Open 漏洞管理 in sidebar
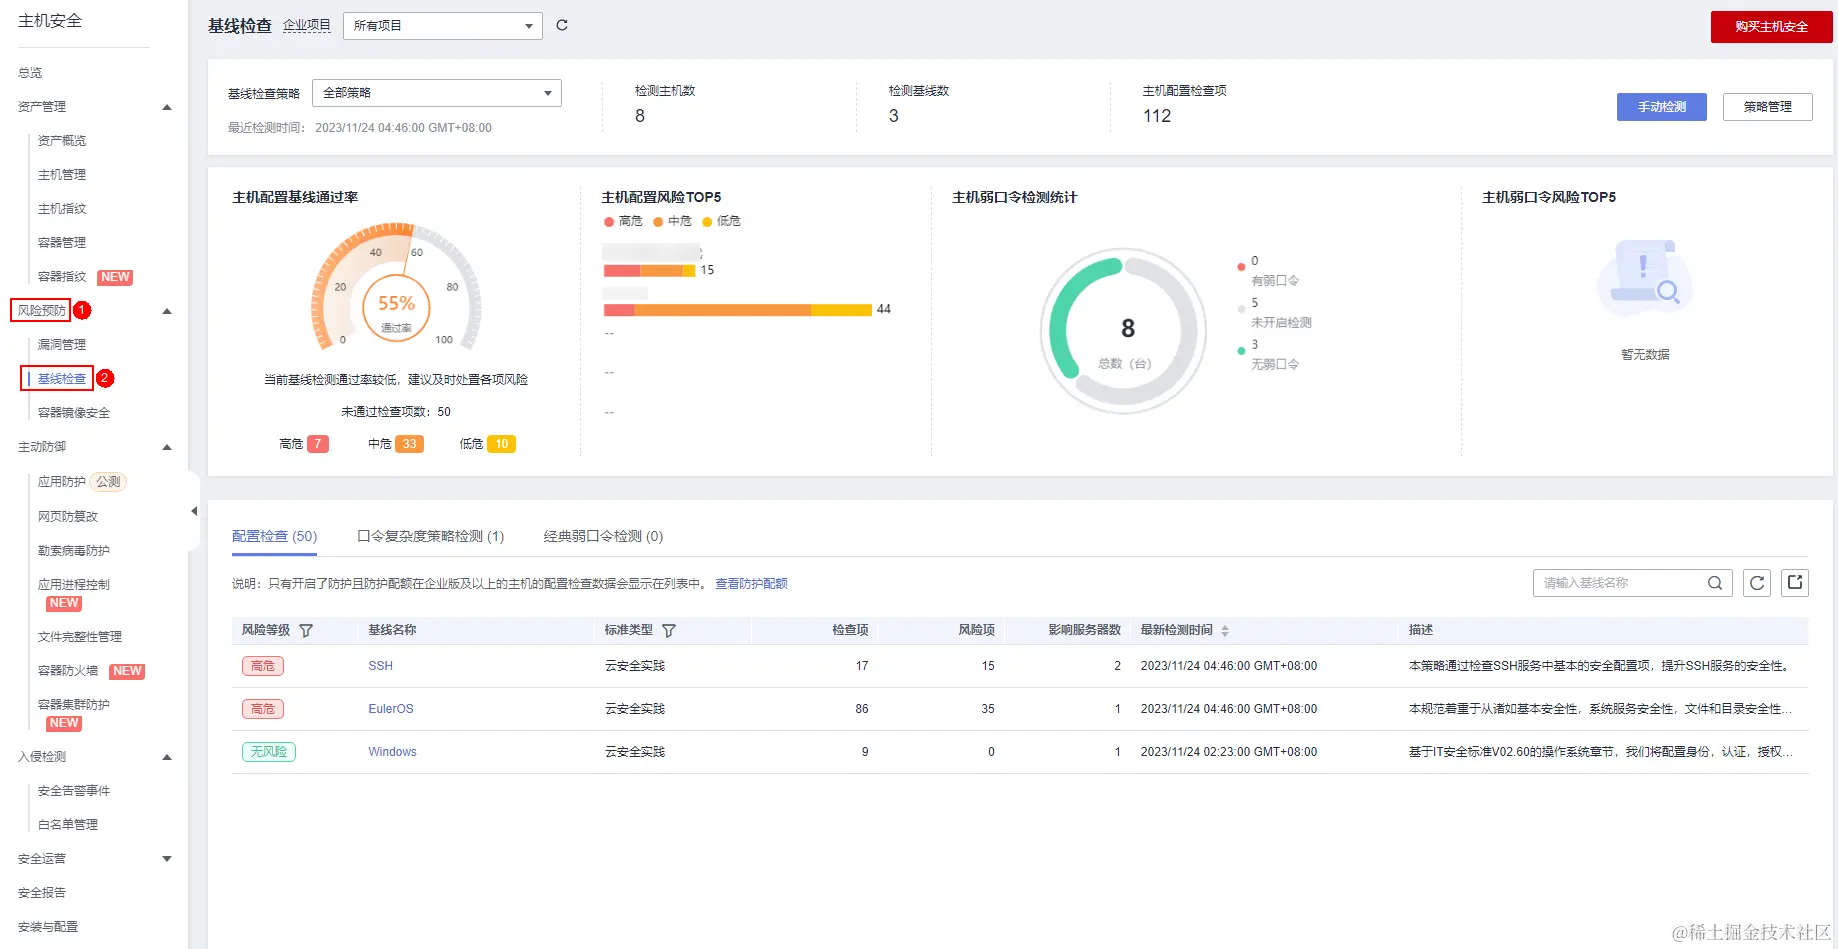 (x=62, y=345)
